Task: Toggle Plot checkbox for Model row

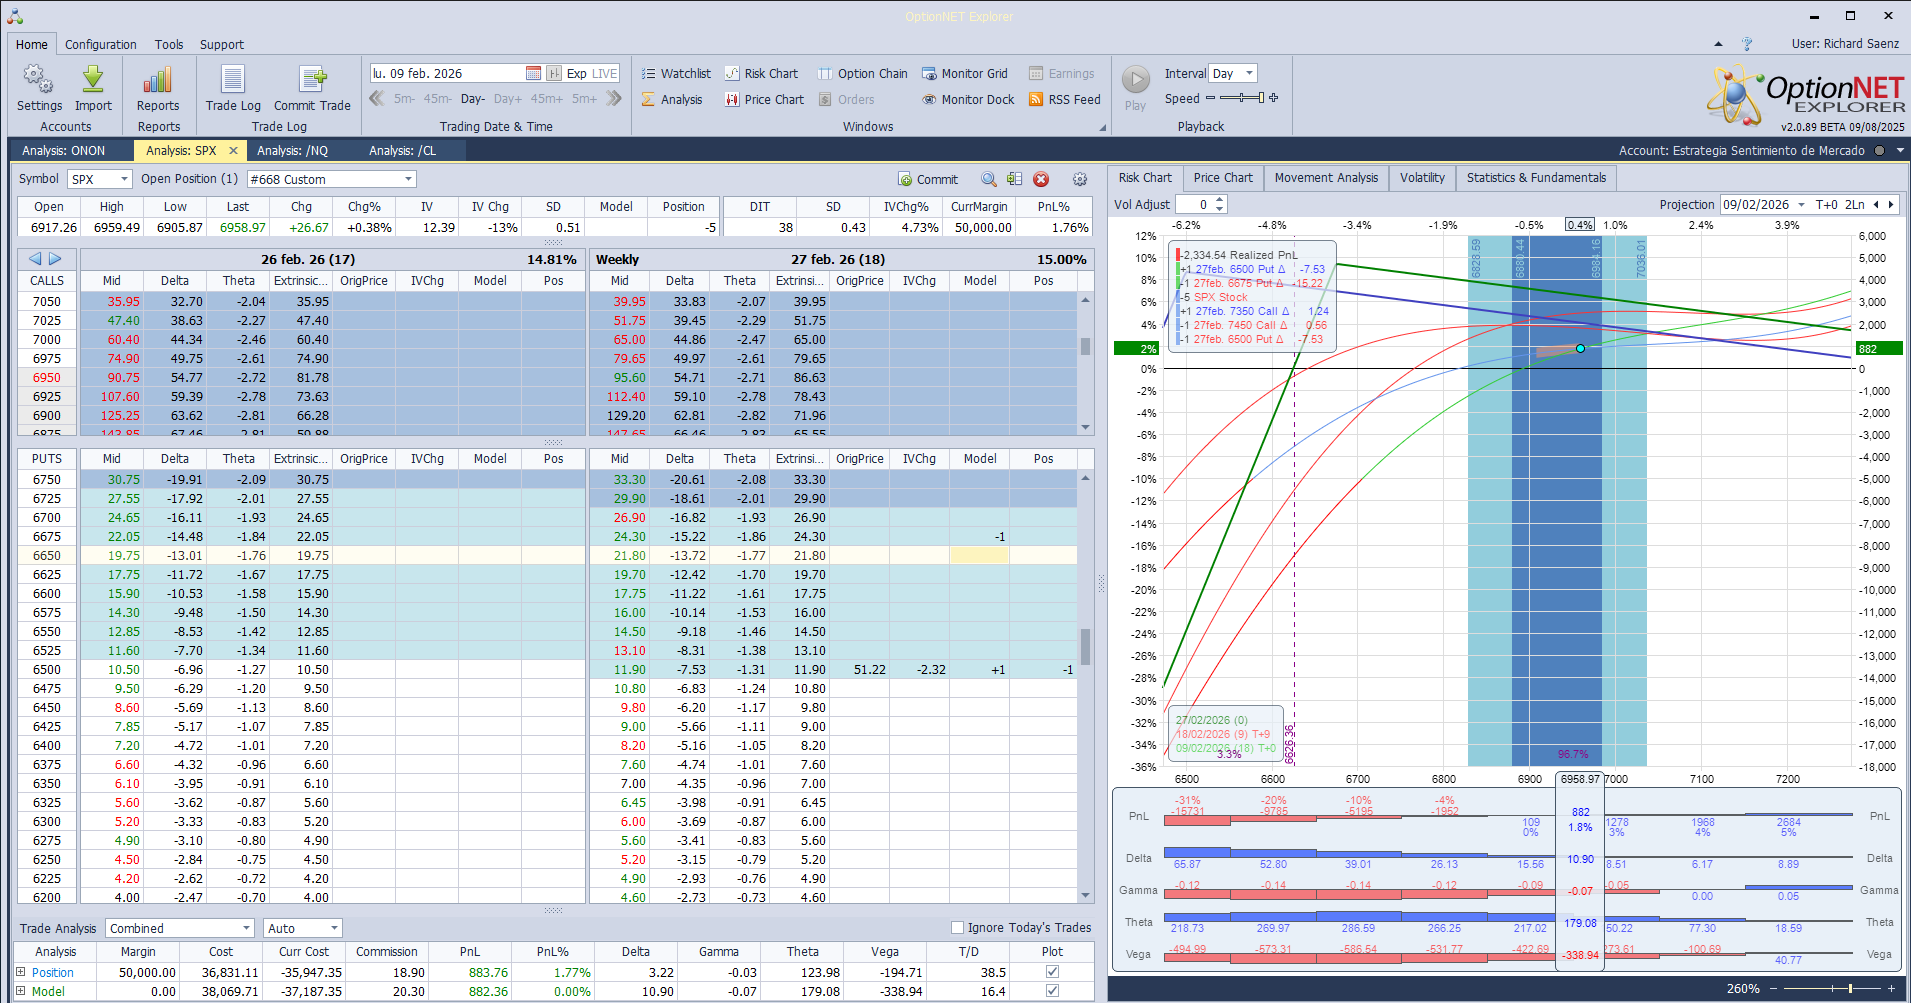Action: coord(1052,990)
